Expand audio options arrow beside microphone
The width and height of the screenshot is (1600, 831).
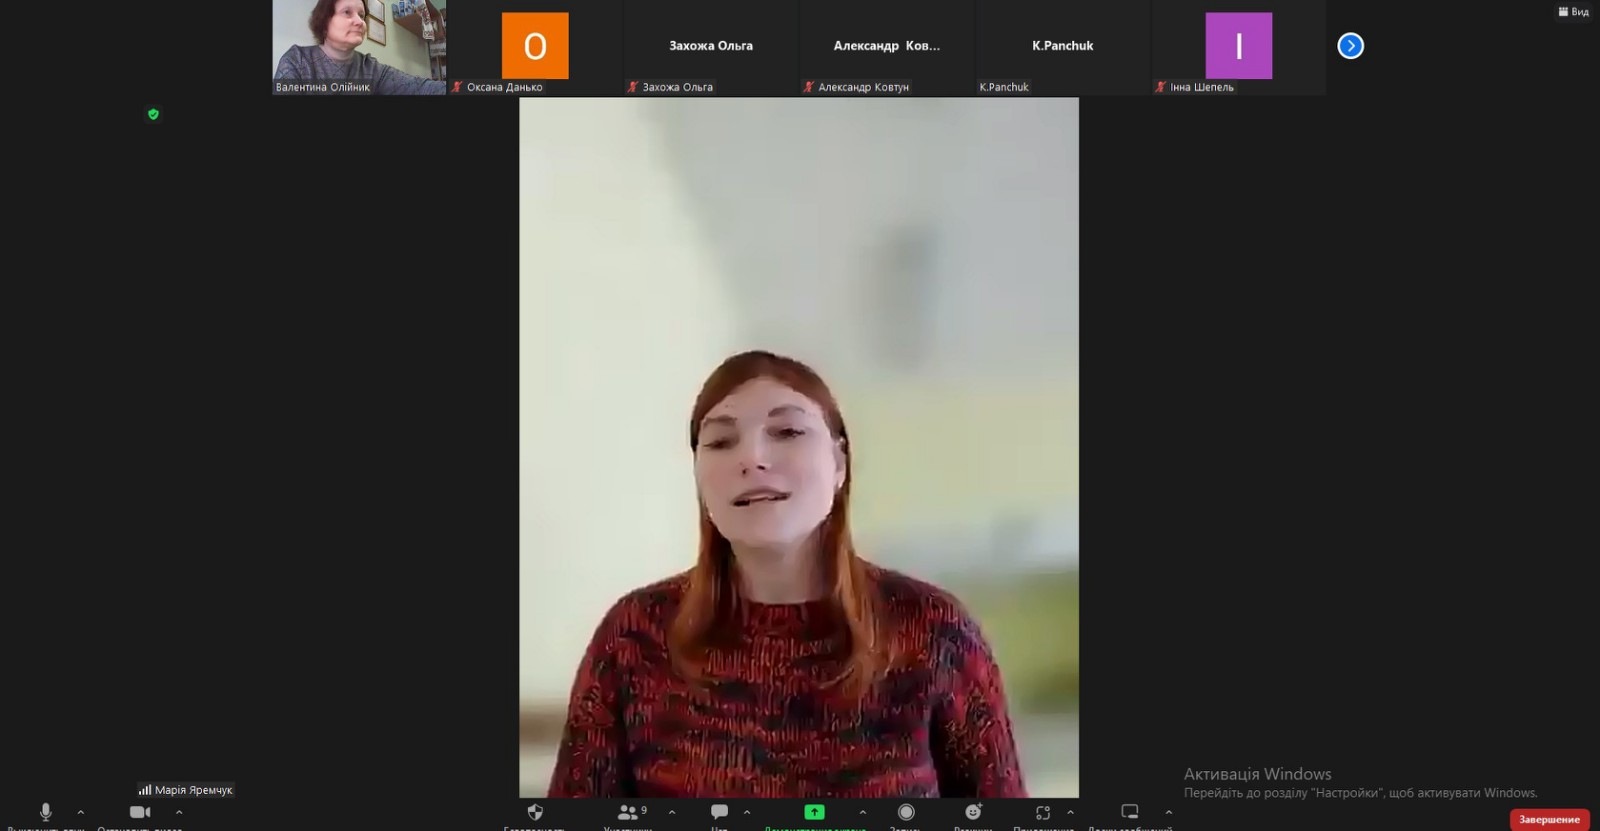pos(81,812)
